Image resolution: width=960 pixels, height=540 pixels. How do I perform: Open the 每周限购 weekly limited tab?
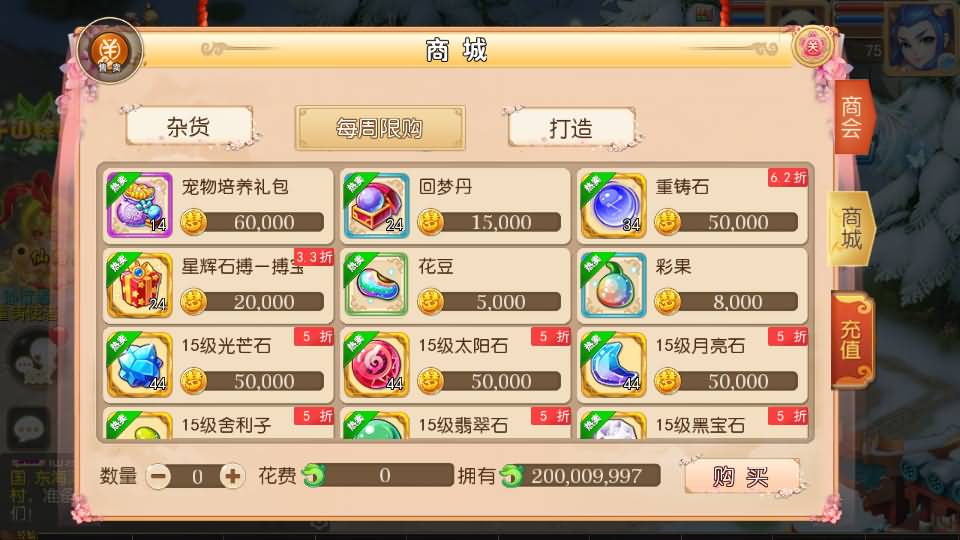coord(380,128)
